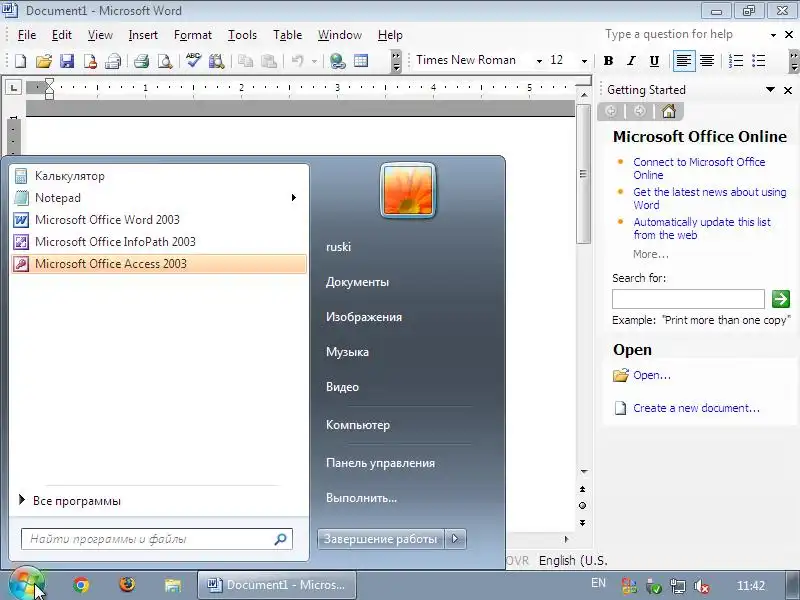This screenshot has width=800, height=600.
Task: Click the Print toolbar icon
Action: 141,61
